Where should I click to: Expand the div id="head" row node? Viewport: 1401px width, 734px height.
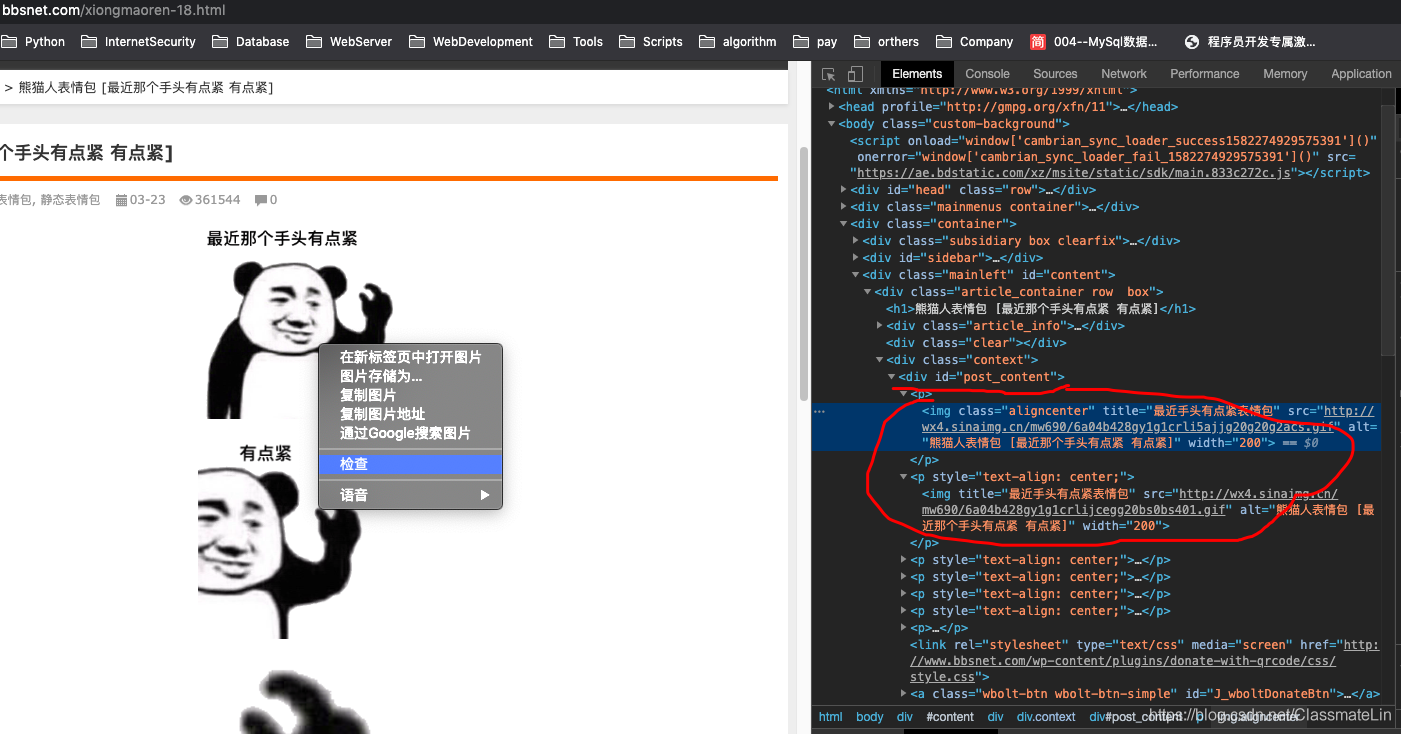844,190
